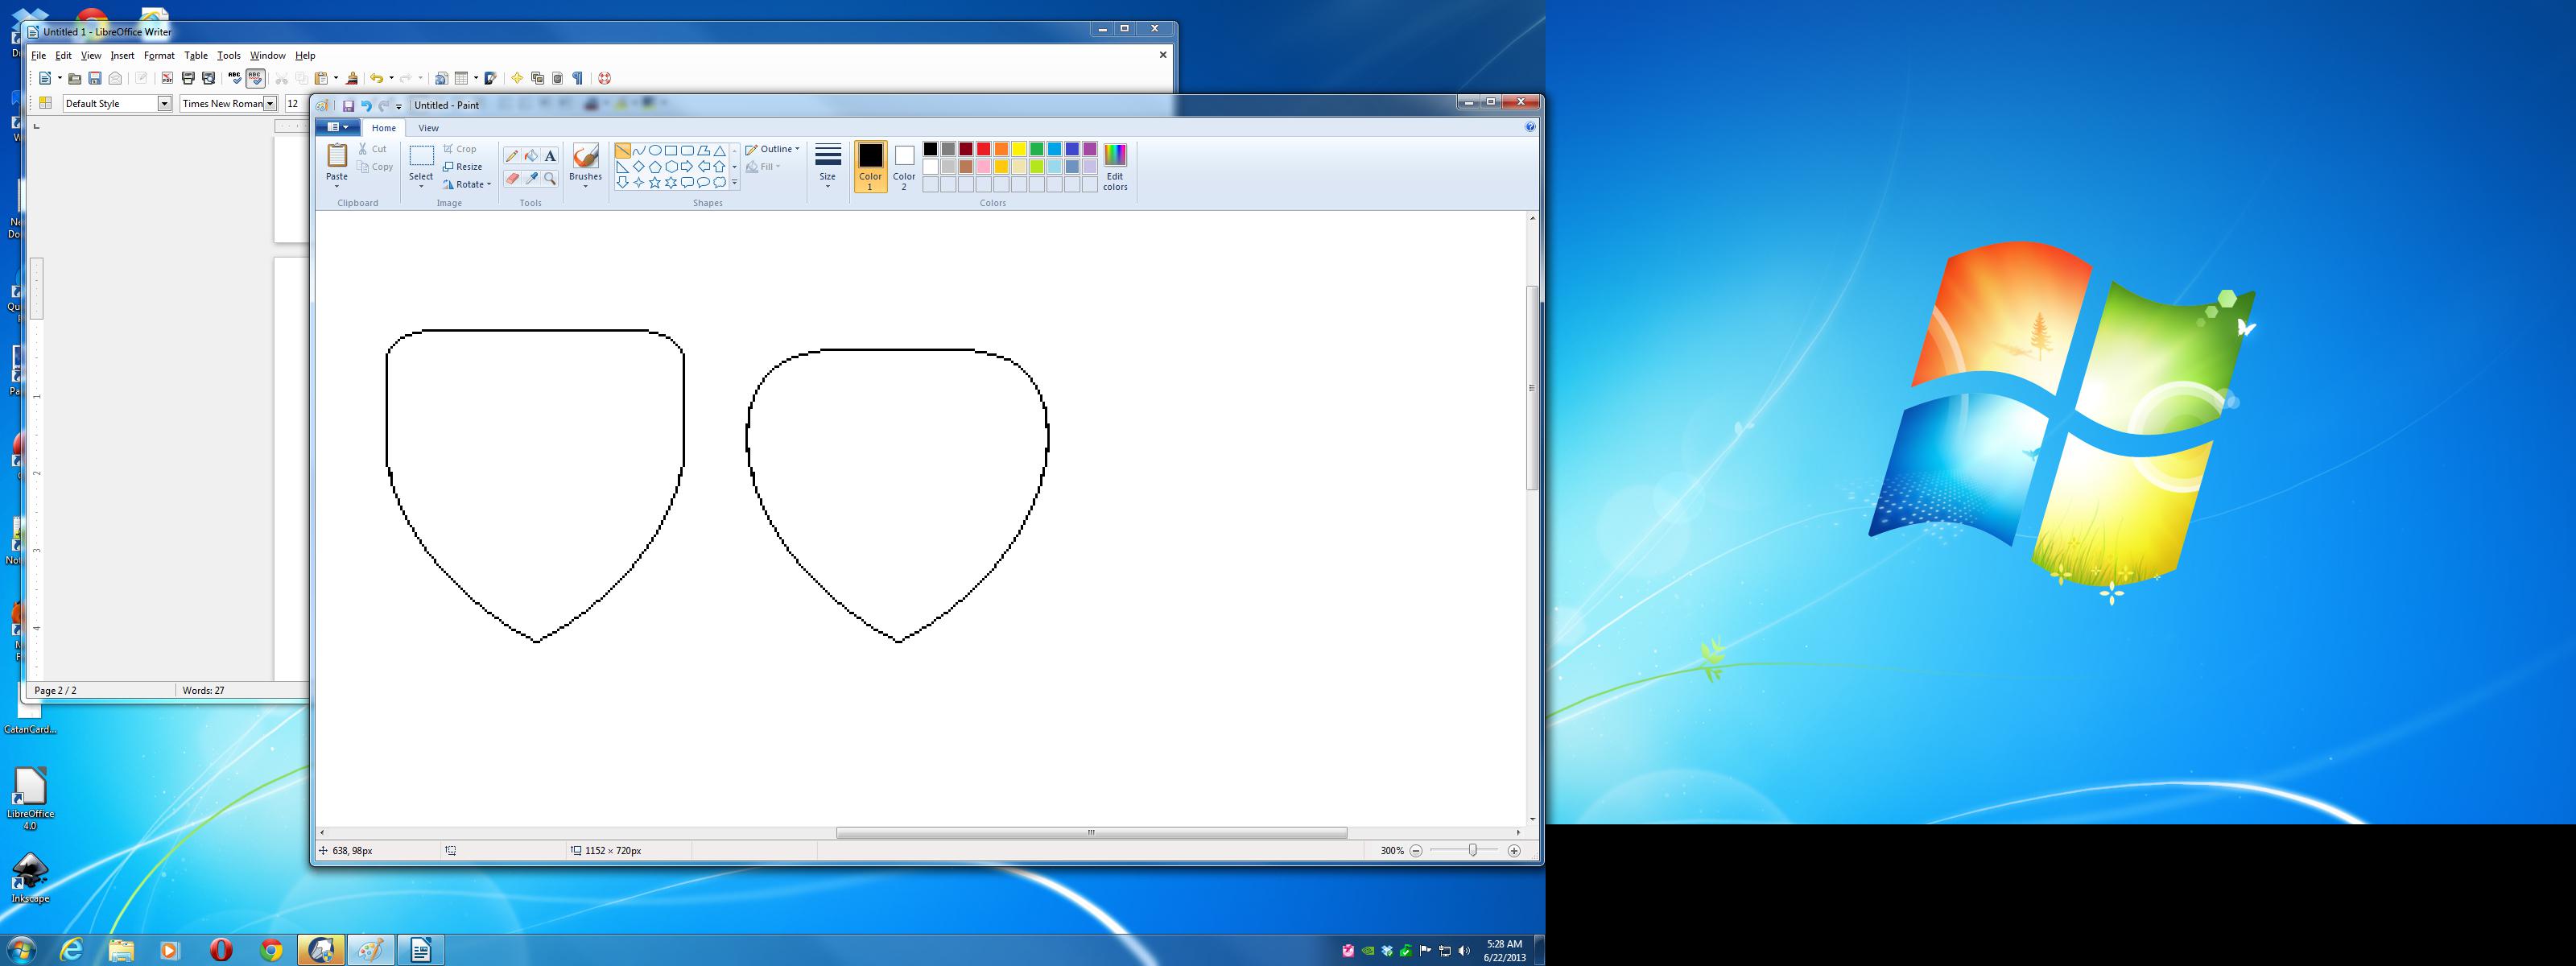Choose the Down arrow shape

pos(622,183)
